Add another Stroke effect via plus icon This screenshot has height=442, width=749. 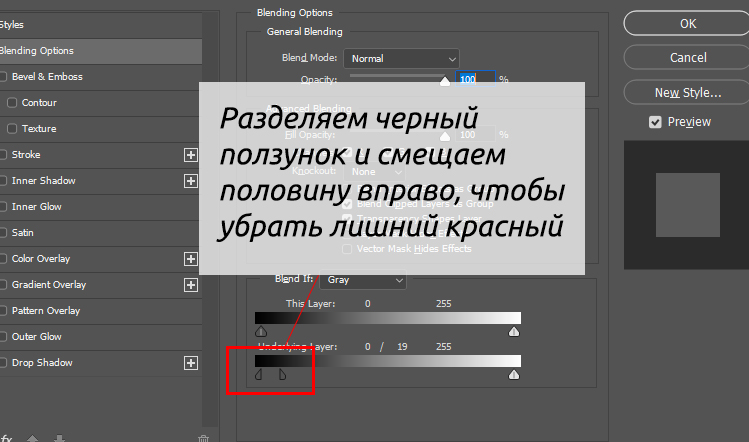tap(191, 155)
